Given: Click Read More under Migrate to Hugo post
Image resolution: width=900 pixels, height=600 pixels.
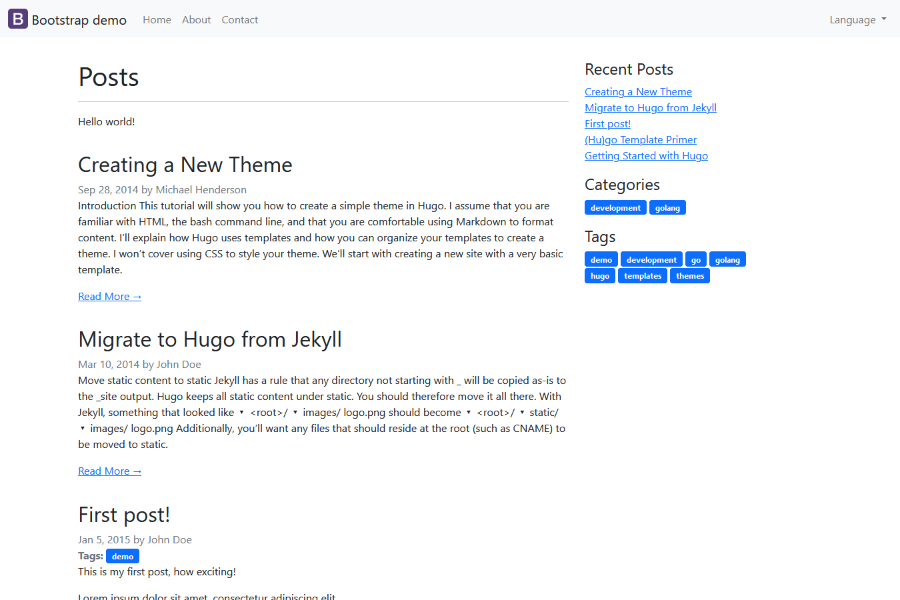Looking at the screenshot, I should tap(110, 471).
